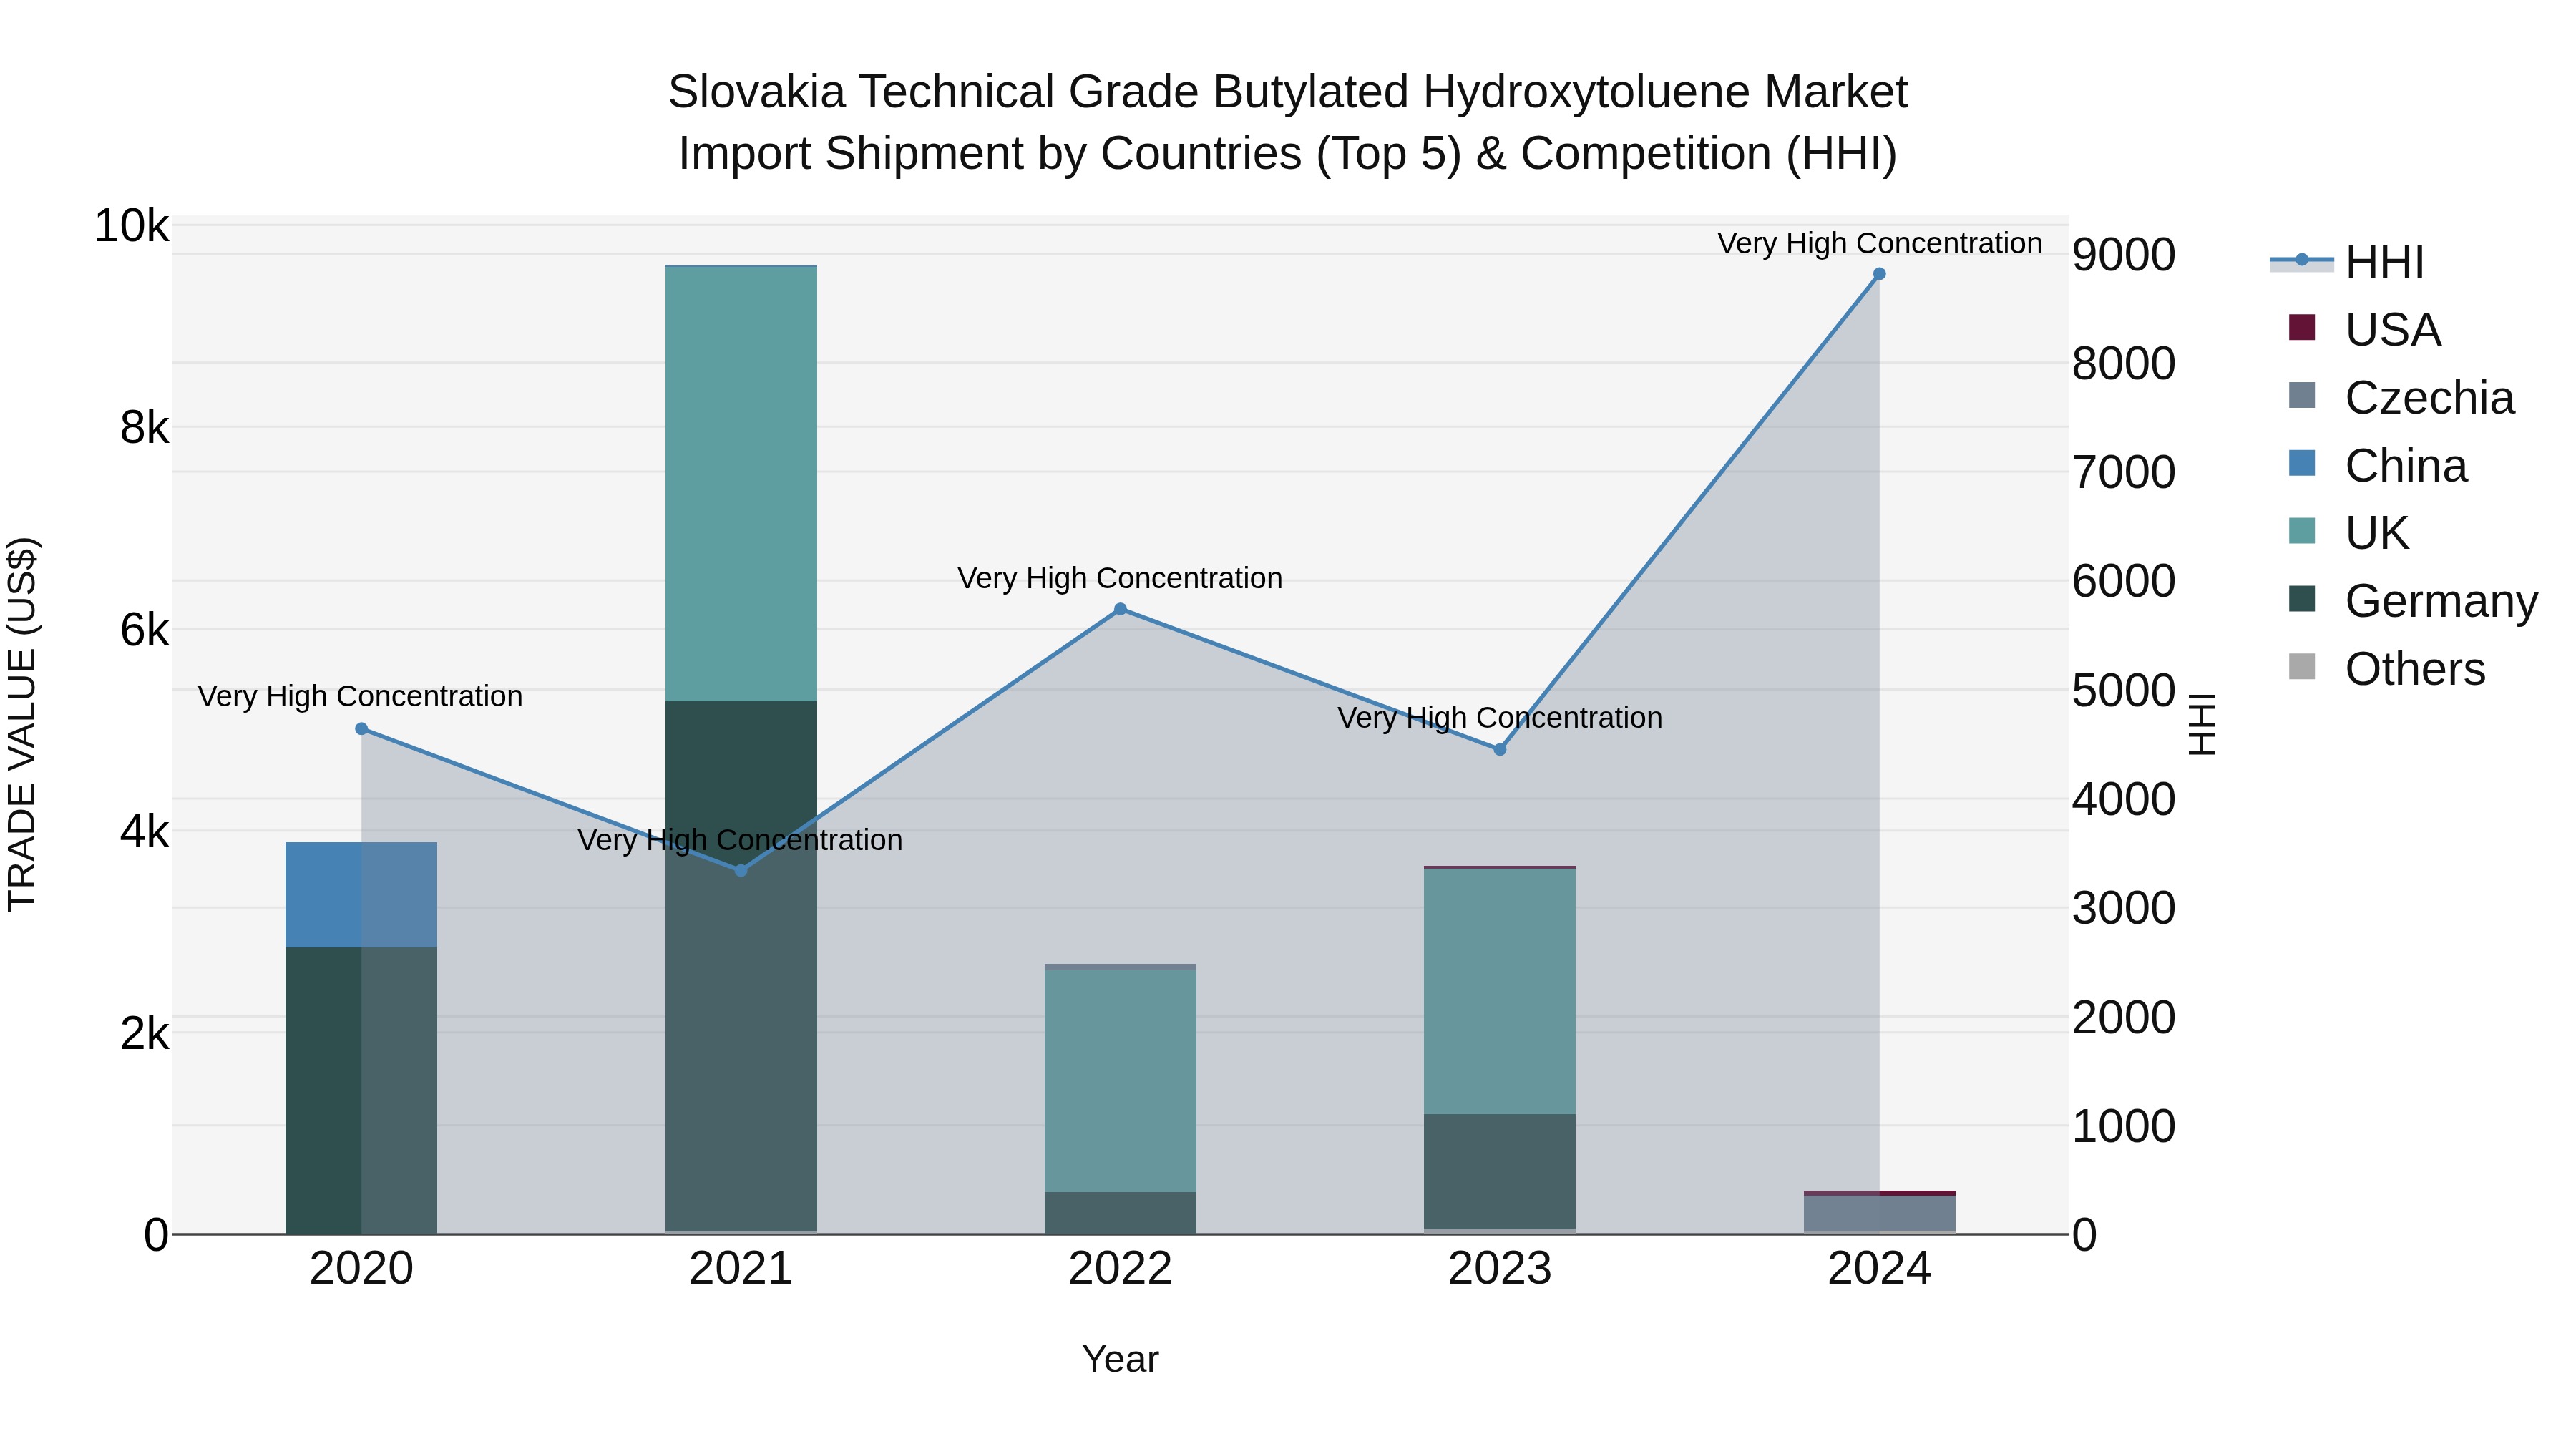This screenshot has height=1449, width=2576.
Task: Toggle China series in legend
Action: [2378, 465]
